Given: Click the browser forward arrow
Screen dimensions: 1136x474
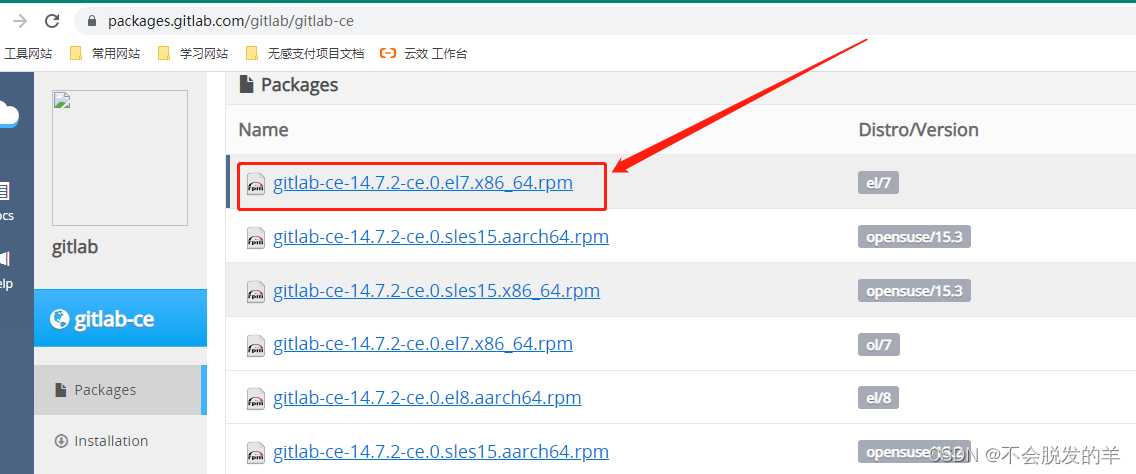Looking at the screenshot, I should click(x=20, y=21).
